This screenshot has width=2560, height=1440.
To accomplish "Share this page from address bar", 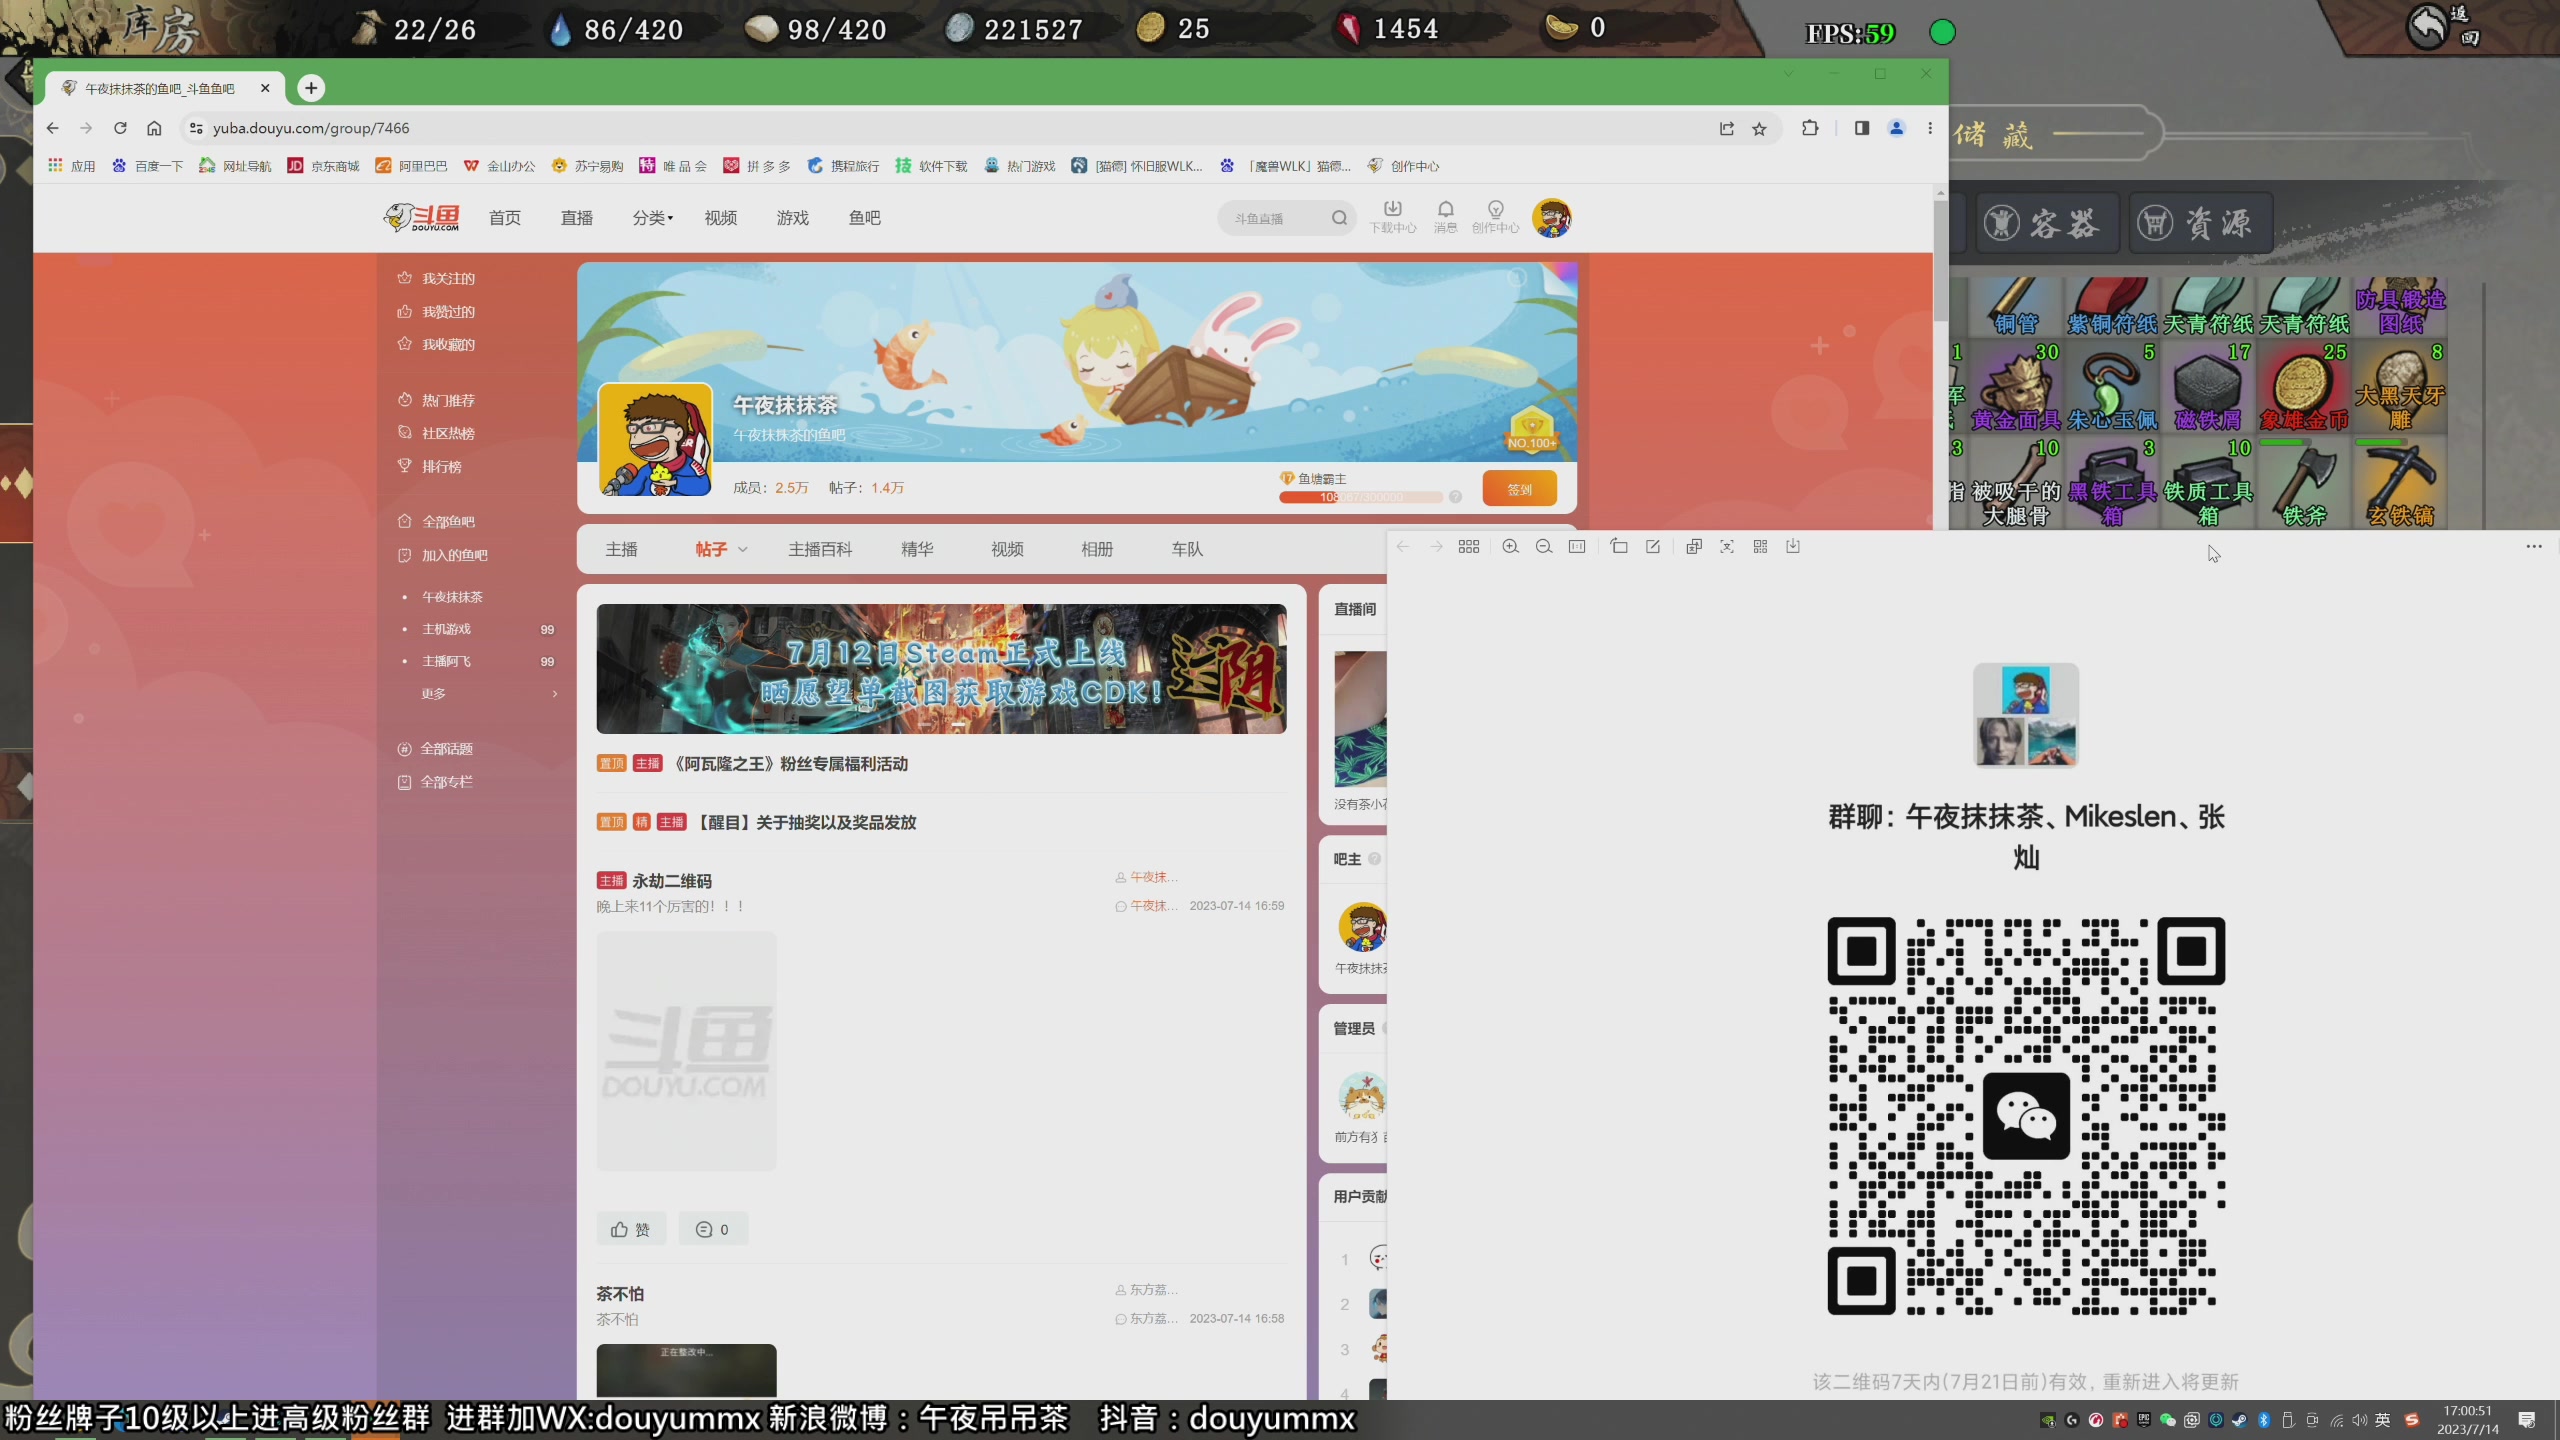I will click(1727, 128).
